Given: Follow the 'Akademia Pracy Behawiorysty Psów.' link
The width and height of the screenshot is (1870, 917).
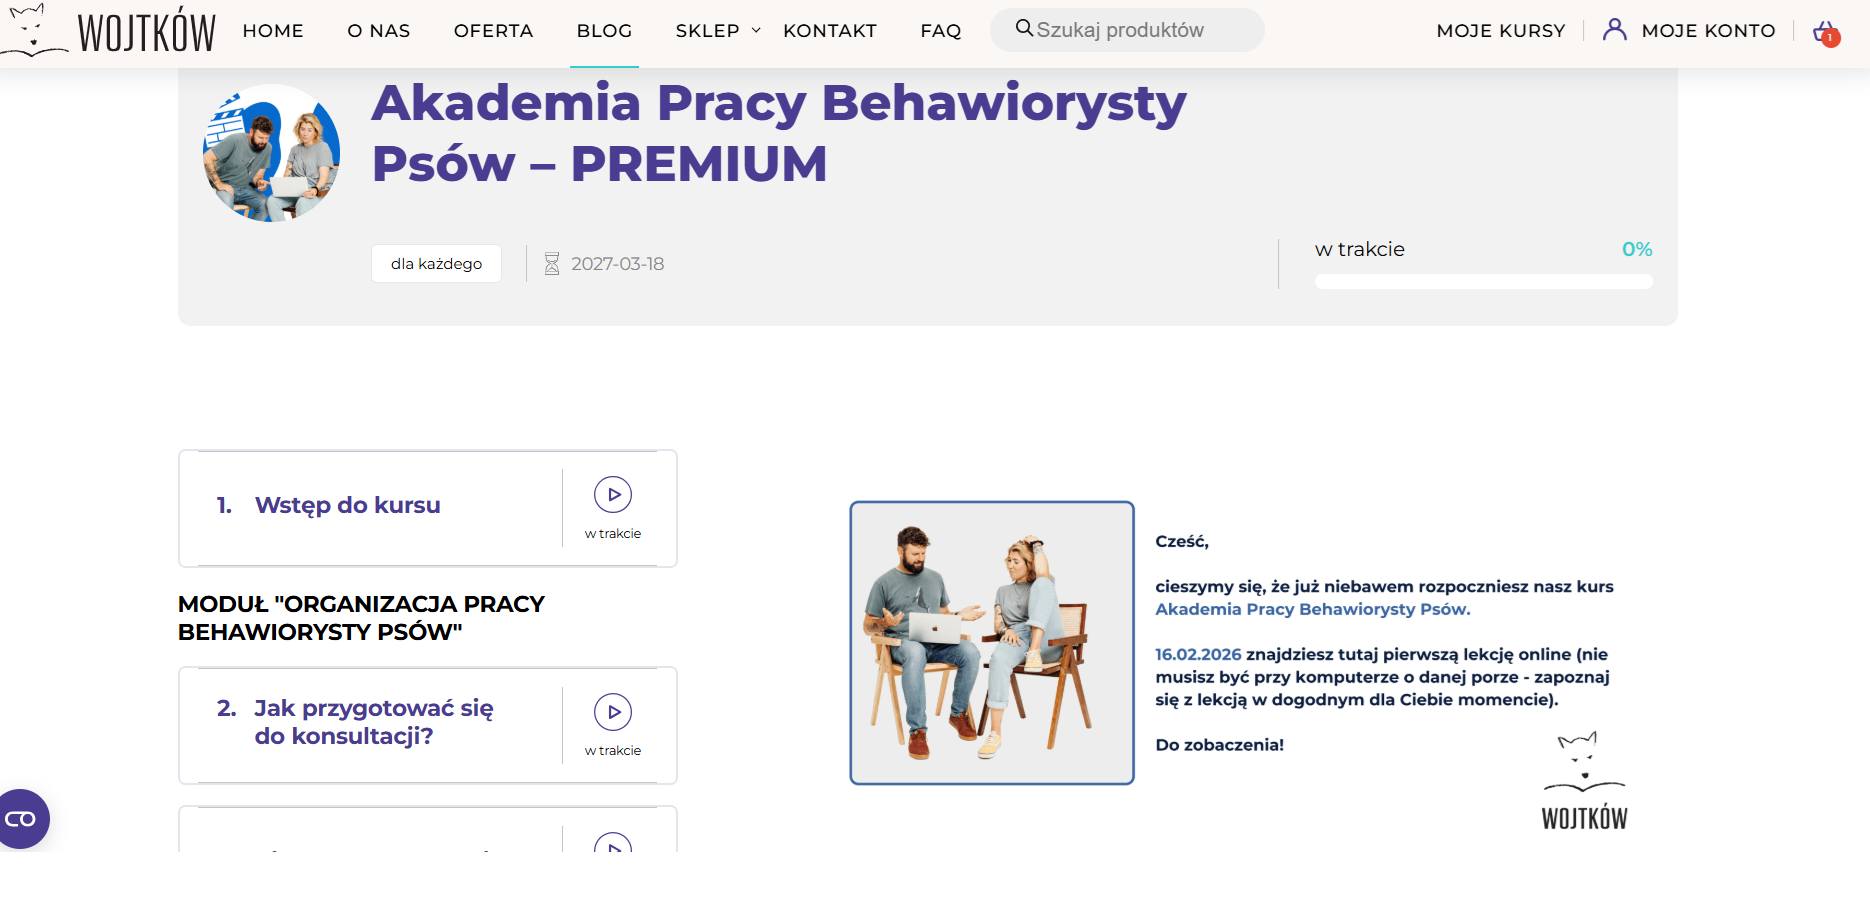Looking at the screenshot, I should [1312, 609].
